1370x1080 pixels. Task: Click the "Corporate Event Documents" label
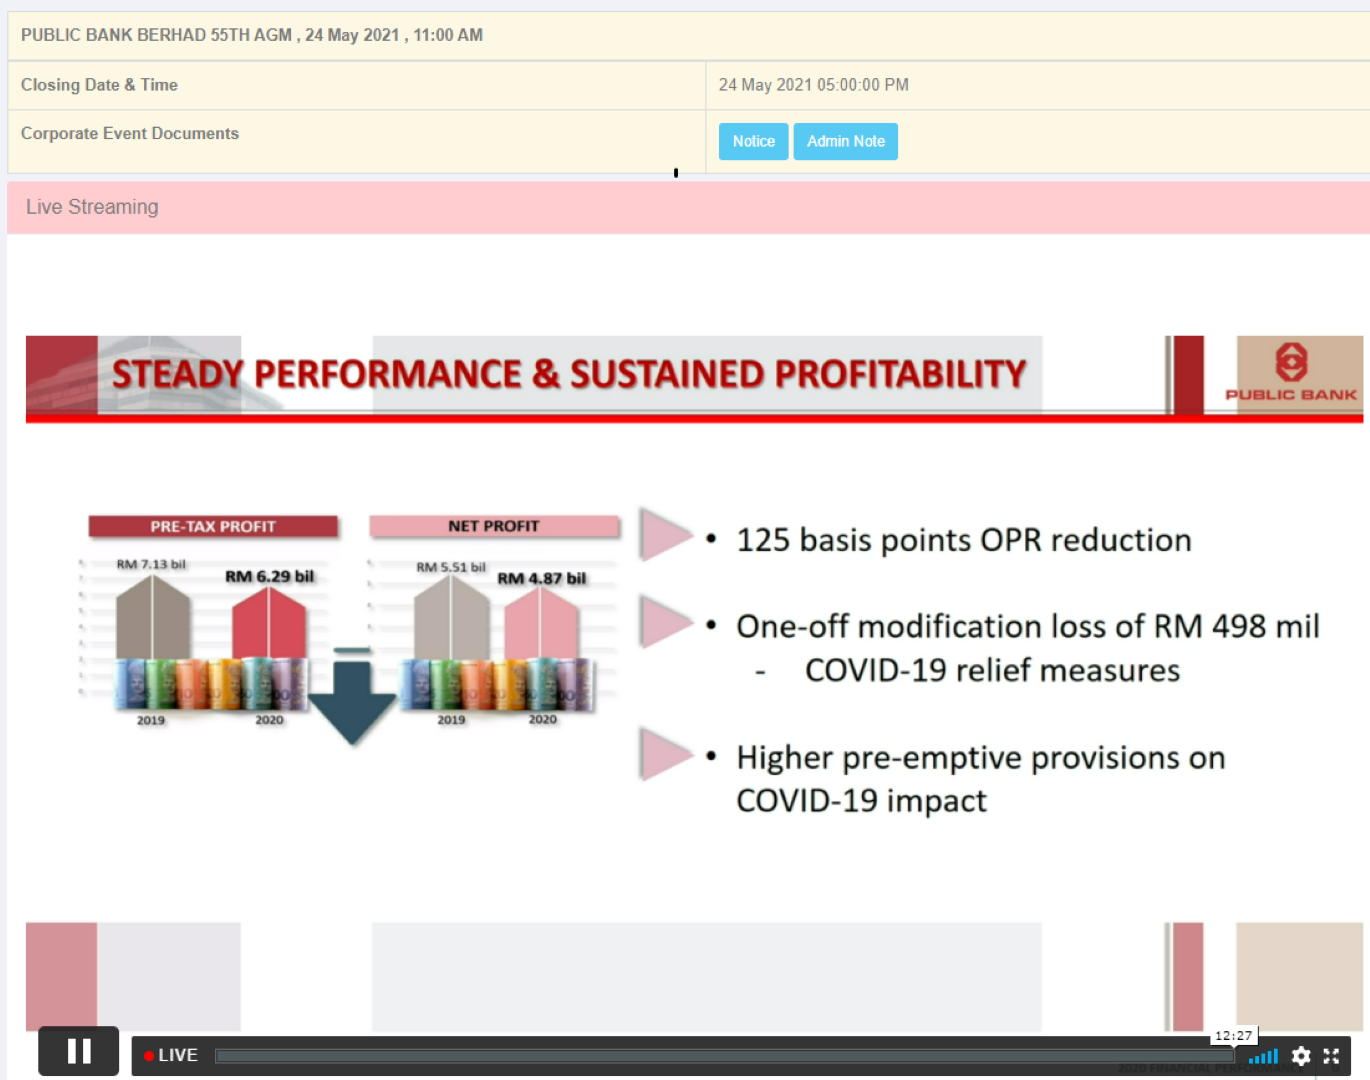click(130, 133)
